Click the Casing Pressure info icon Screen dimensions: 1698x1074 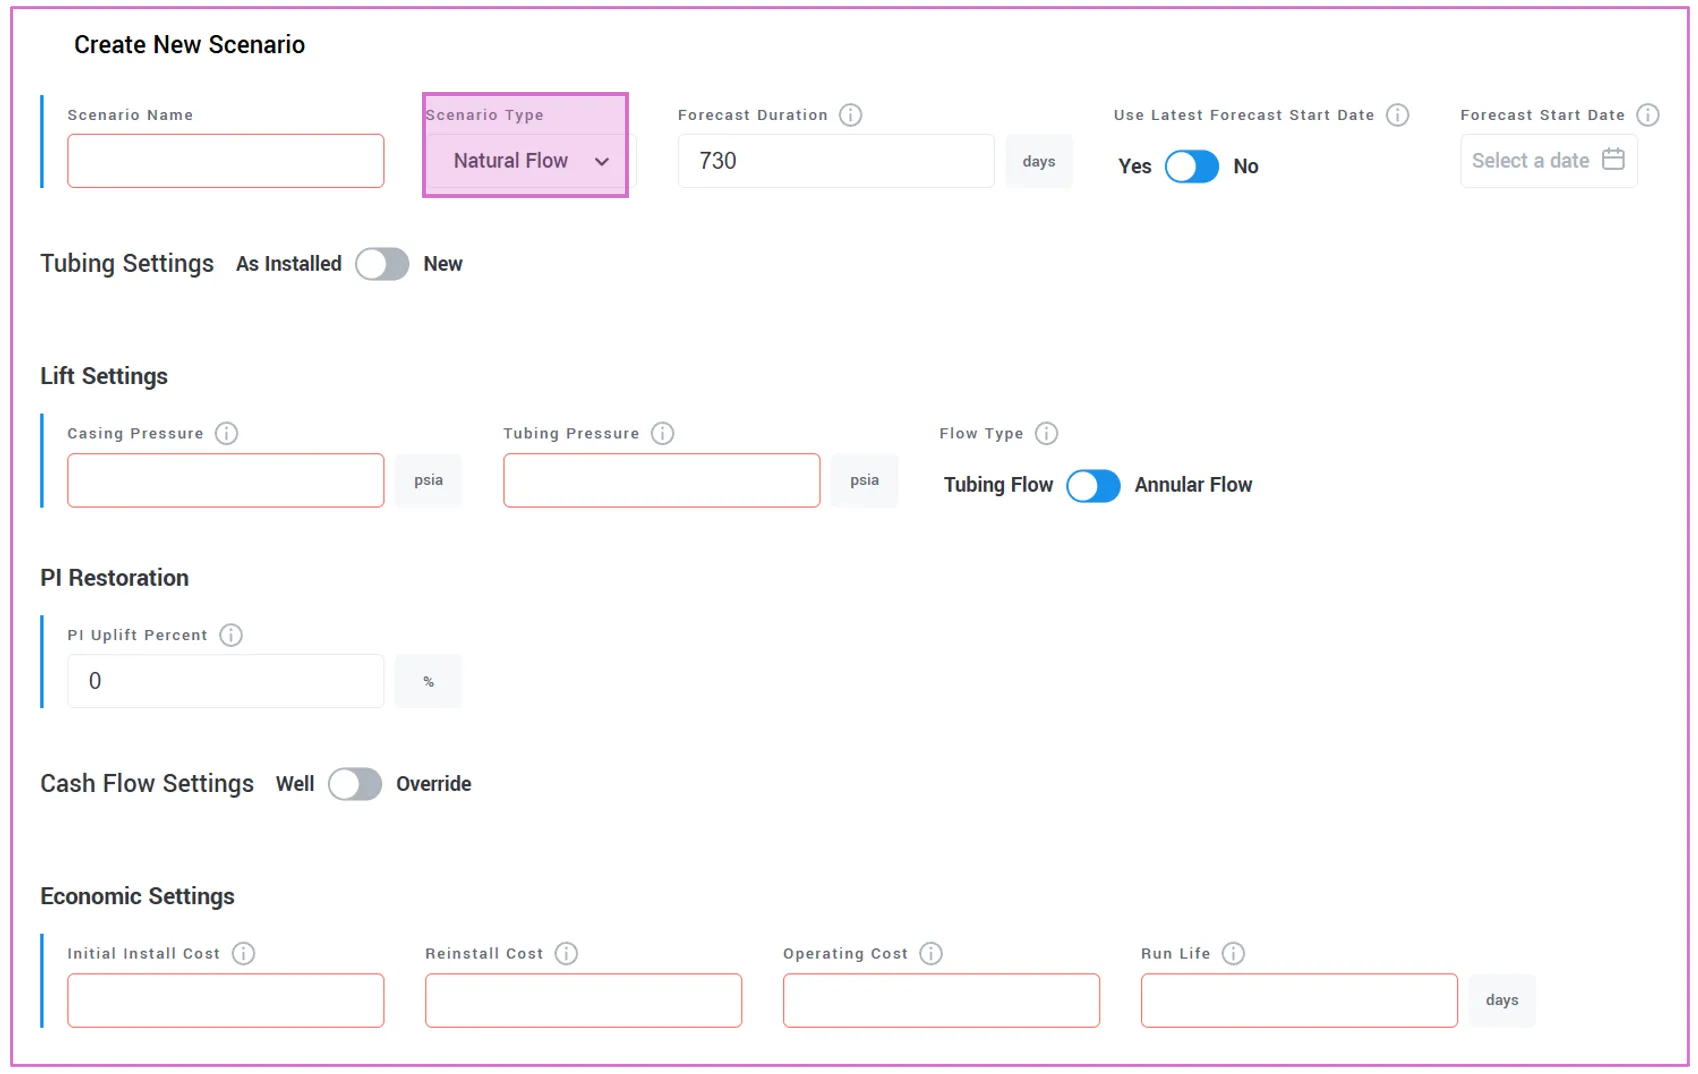pos(226,433)
